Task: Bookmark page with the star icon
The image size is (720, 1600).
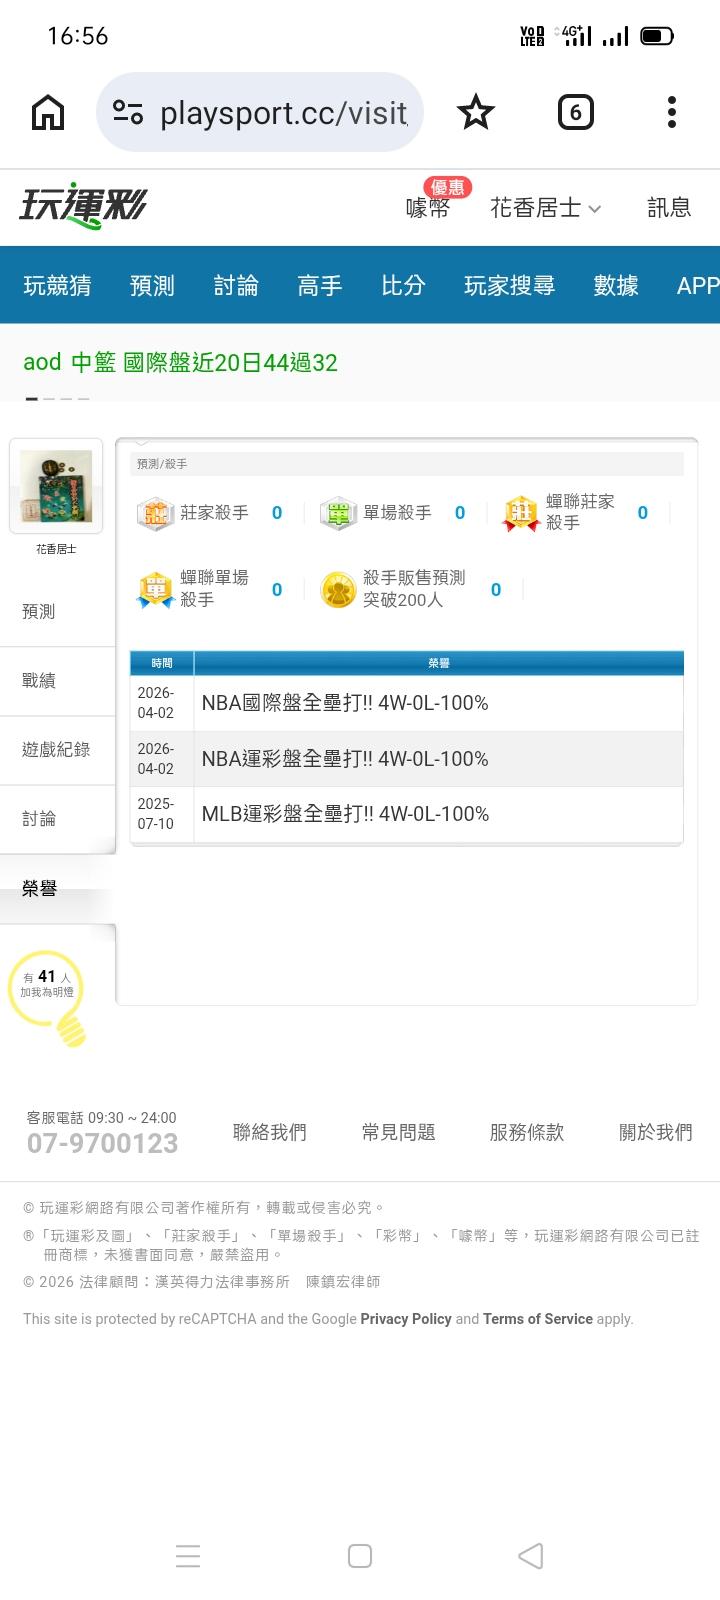Action: click(x=475, y=113)
